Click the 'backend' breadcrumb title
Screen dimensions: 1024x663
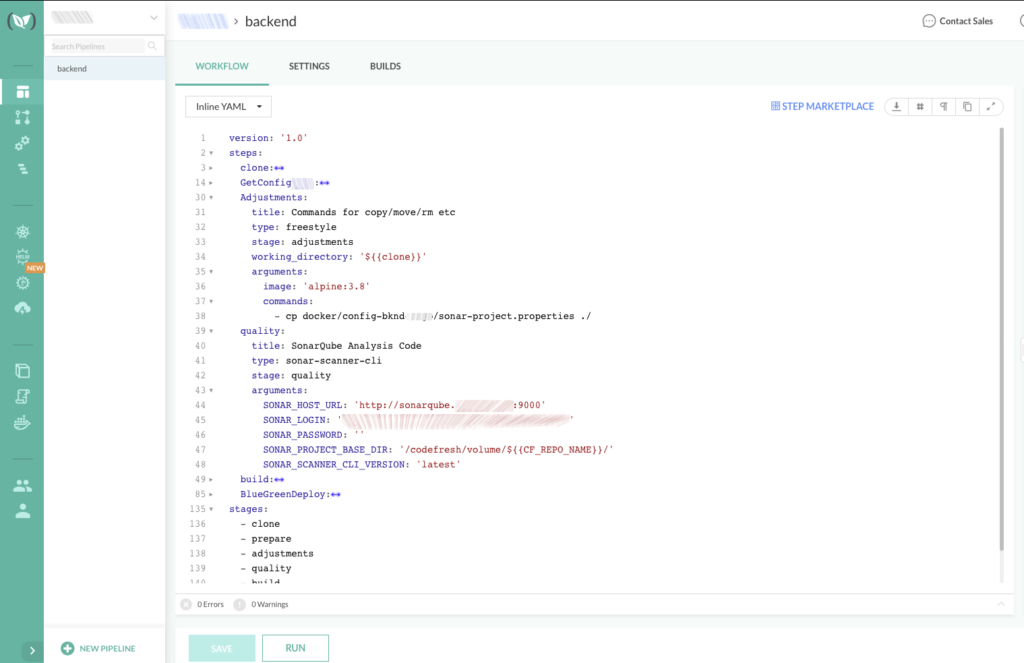(x=270, y=22)
